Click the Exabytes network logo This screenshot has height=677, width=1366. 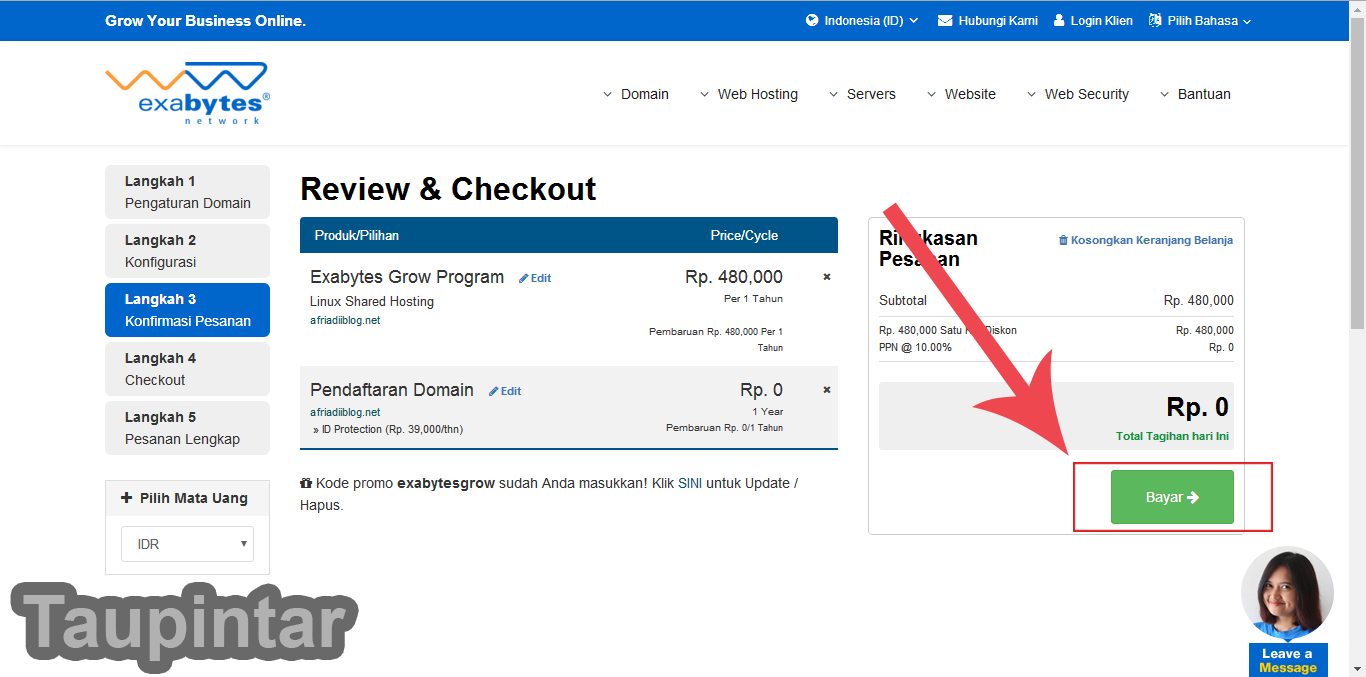pyautogui.click(x=187, y=93)
